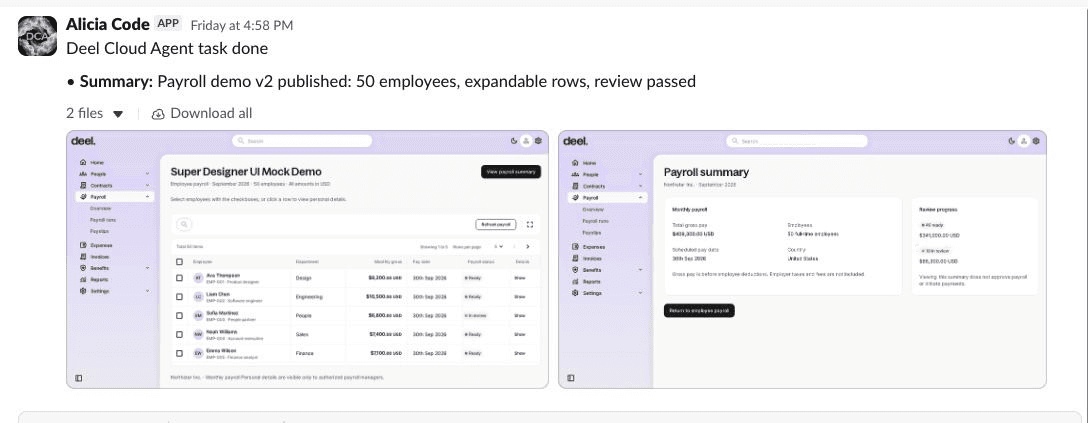
Task: Click the Friday at 4:58 PM timestamp
Action: click(241, 26)
